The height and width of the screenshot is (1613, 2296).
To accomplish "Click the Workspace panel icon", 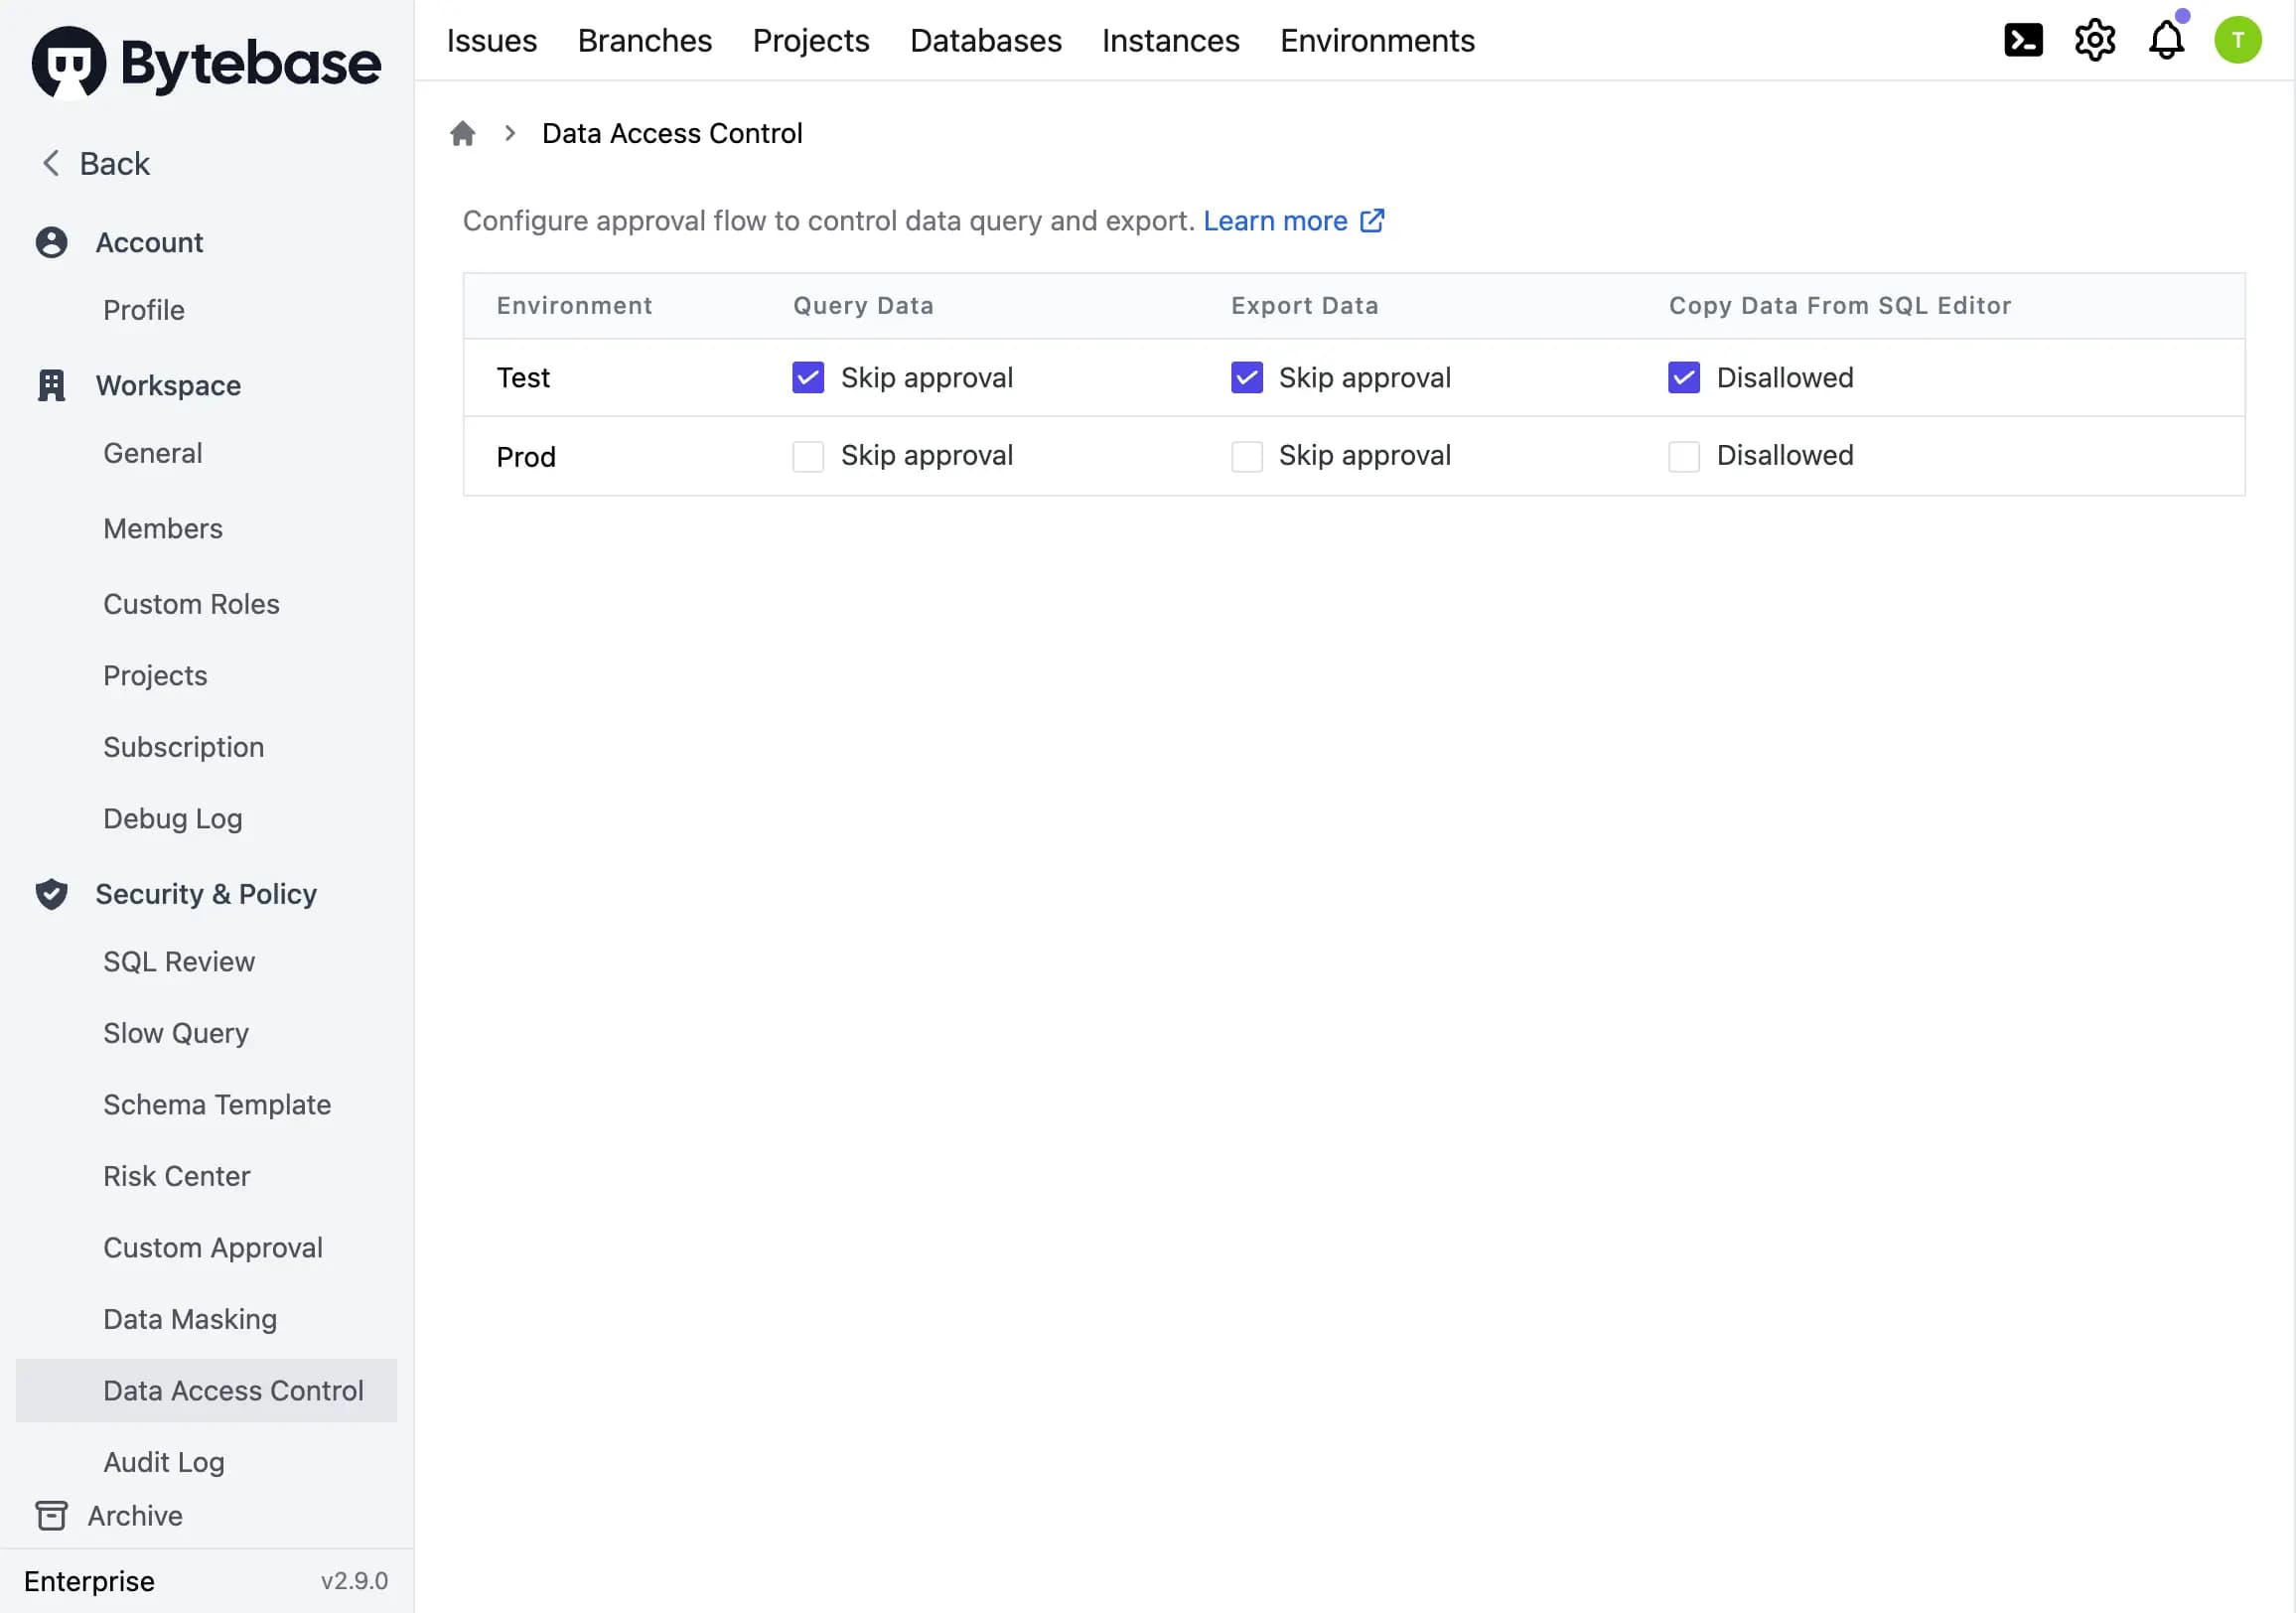I will pyautogui.click(x=49, y=384).
